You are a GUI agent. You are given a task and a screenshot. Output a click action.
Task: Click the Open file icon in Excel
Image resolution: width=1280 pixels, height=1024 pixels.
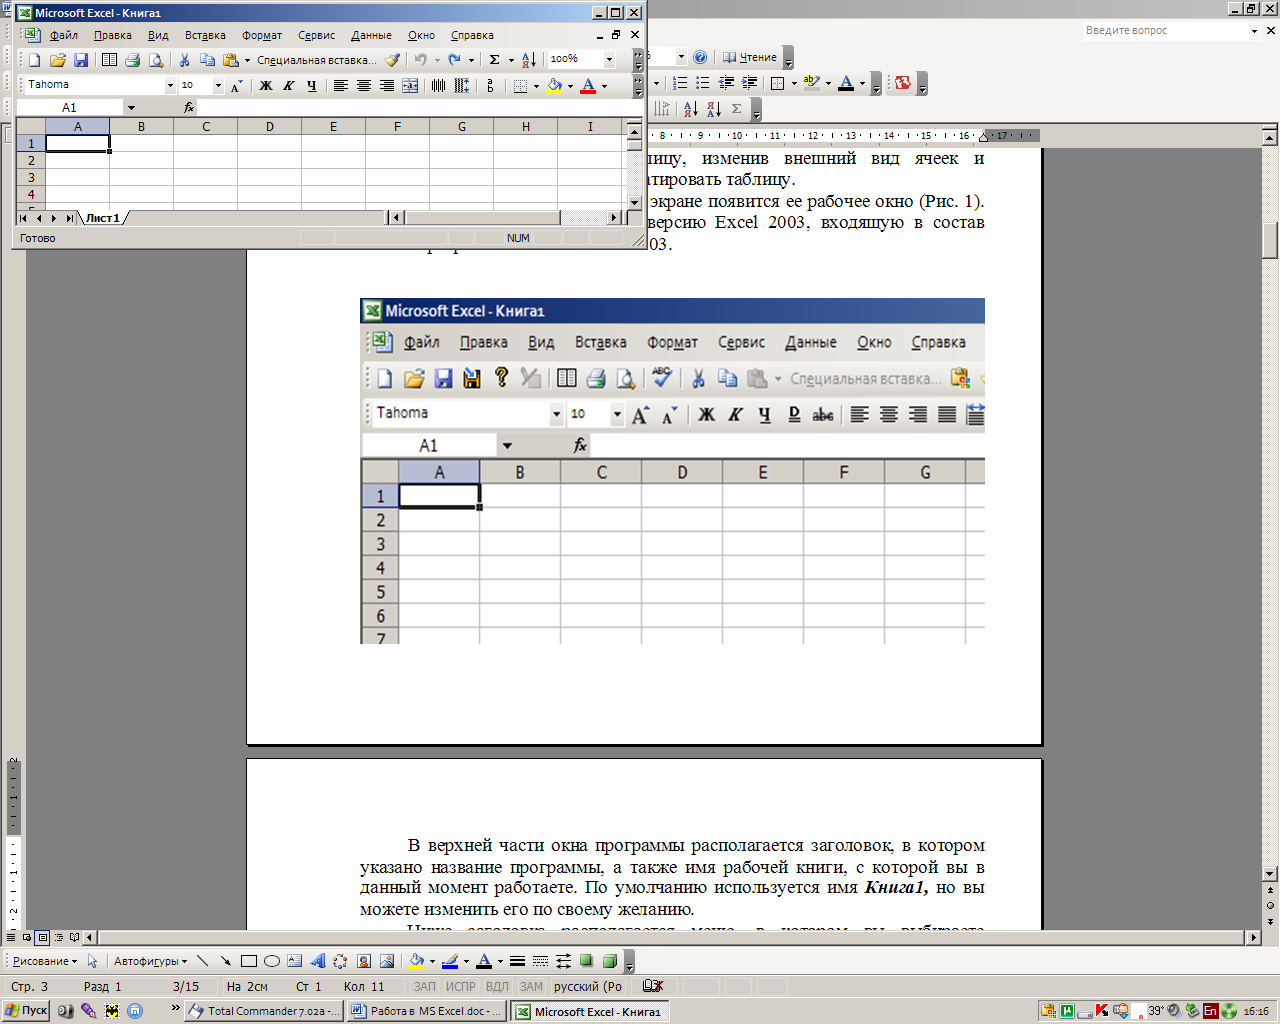(58, 60)
